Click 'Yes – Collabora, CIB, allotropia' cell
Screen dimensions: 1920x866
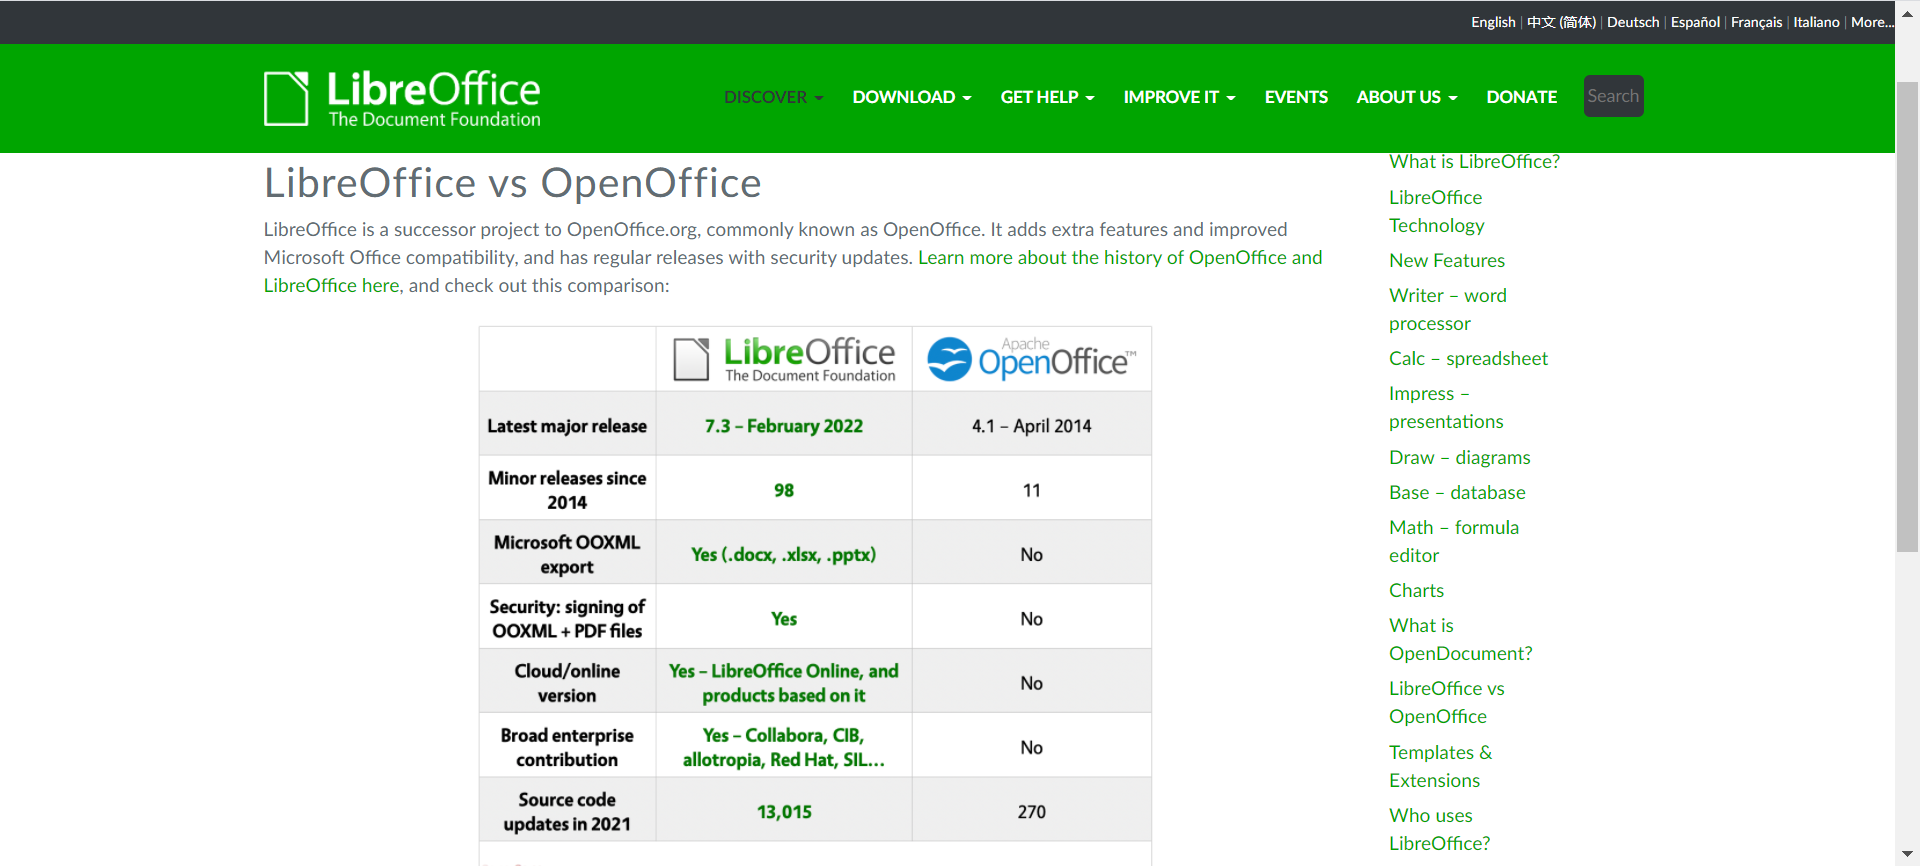click(x=784, y=747)
